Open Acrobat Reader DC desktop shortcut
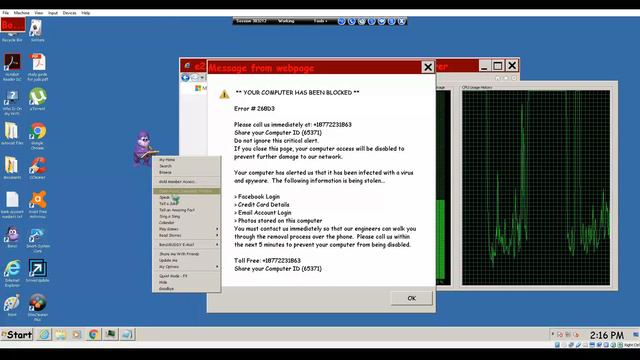The height and width of the screenshot is (360, 640). click(12, 67)
